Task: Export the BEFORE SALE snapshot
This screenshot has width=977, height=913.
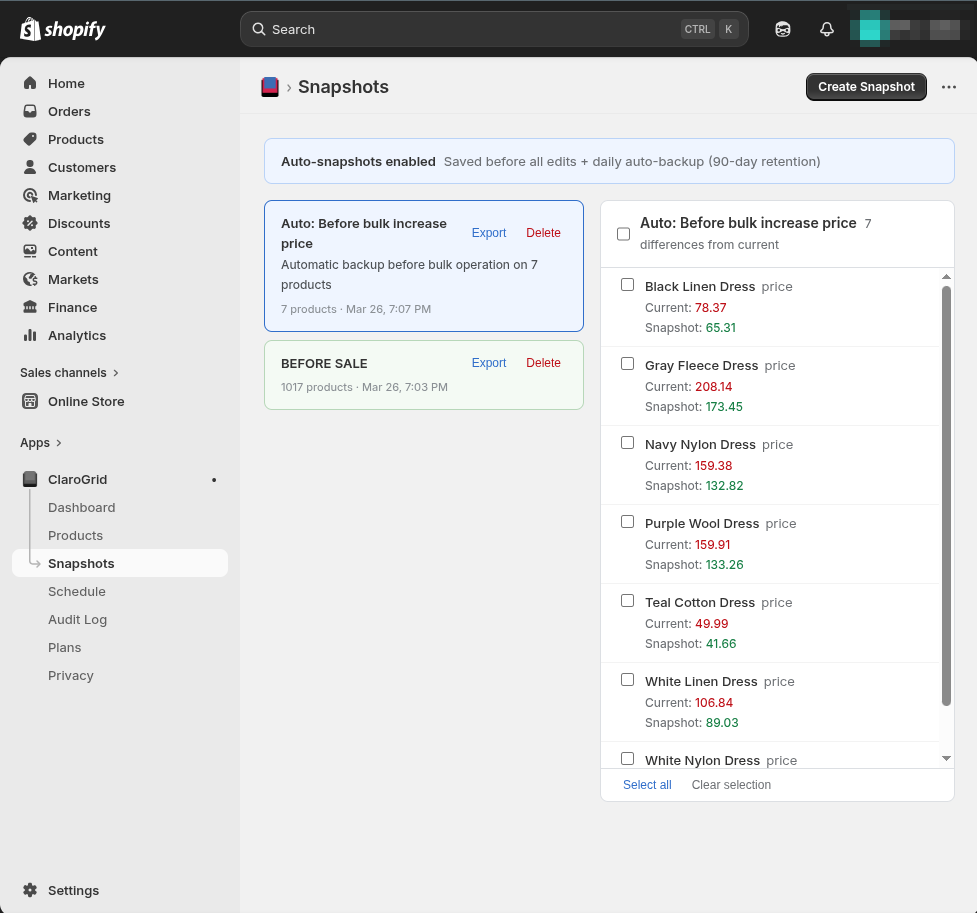Action: point(488,363)
